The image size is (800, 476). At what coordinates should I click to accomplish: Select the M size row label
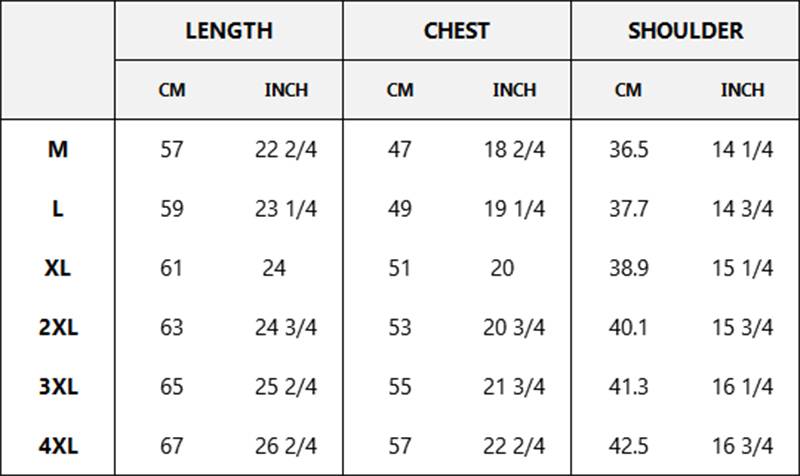coord(58,149)
